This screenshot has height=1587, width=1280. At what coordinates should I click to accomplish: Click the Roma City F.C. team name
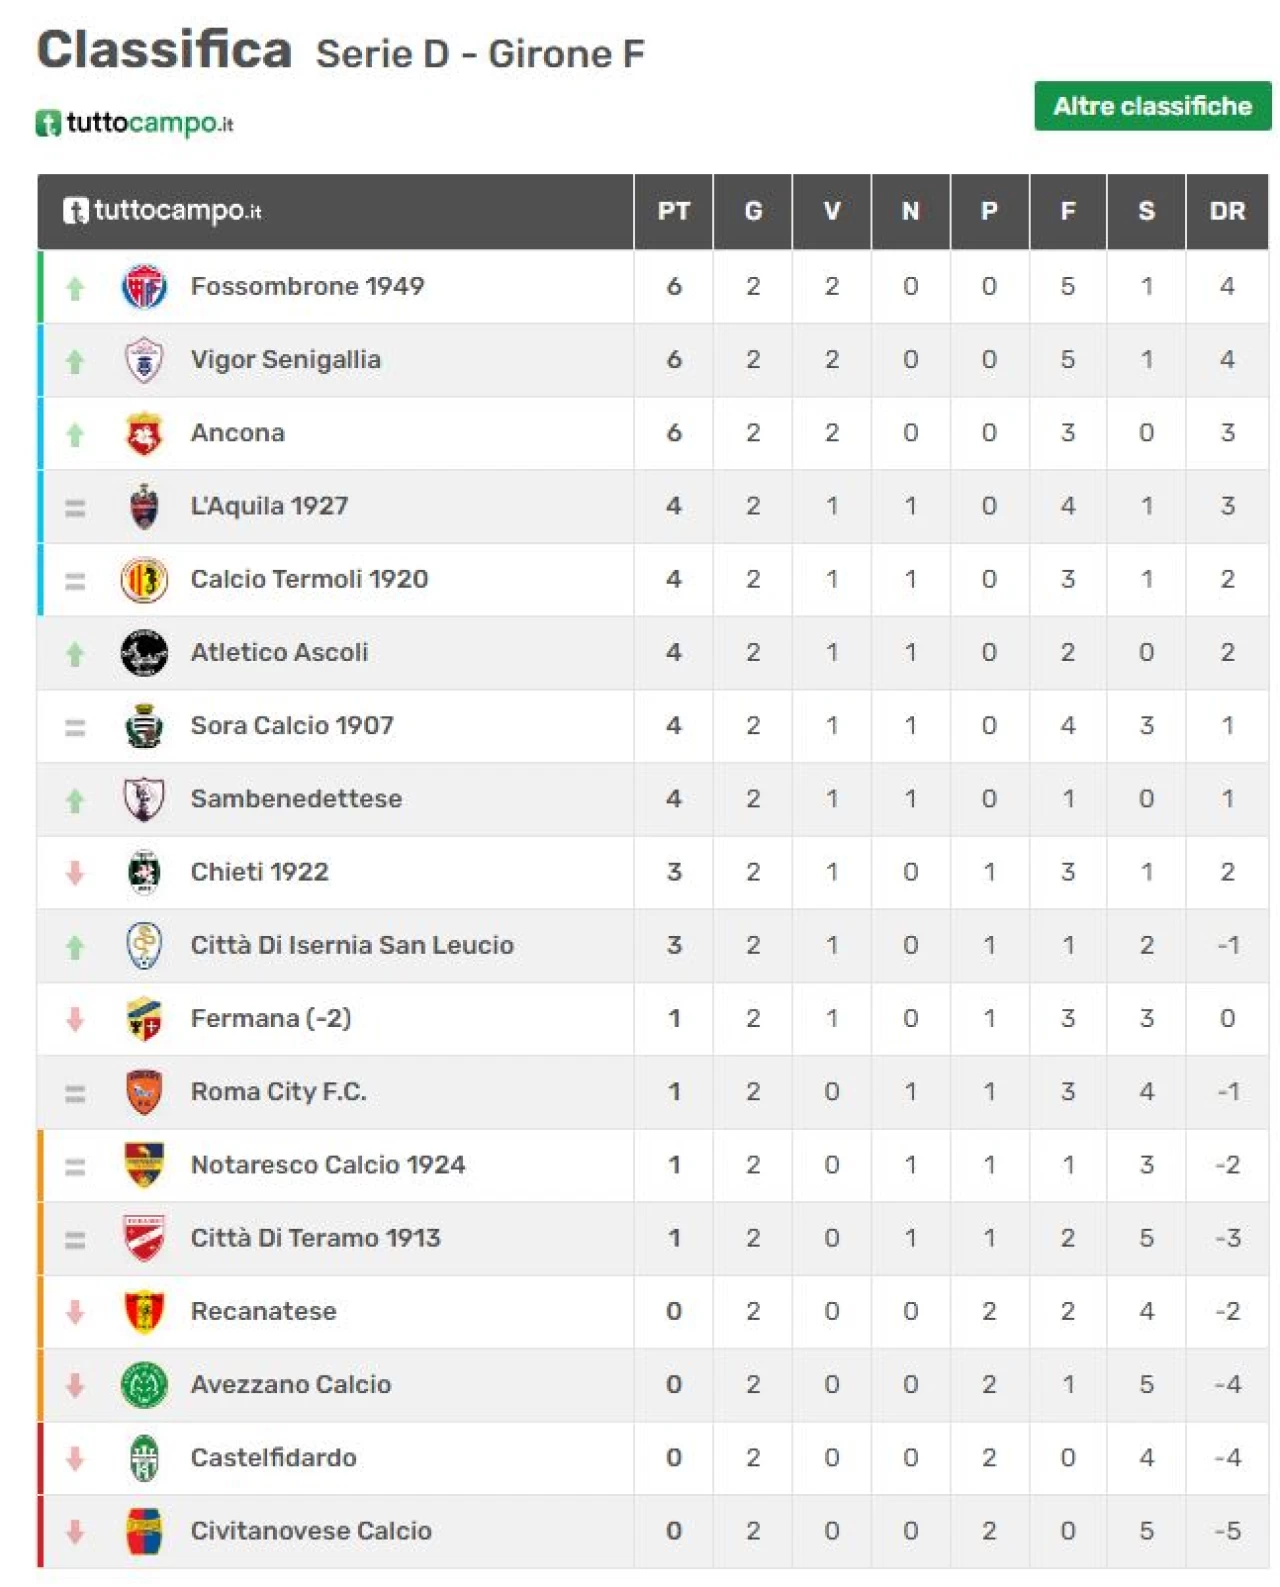278,1091
